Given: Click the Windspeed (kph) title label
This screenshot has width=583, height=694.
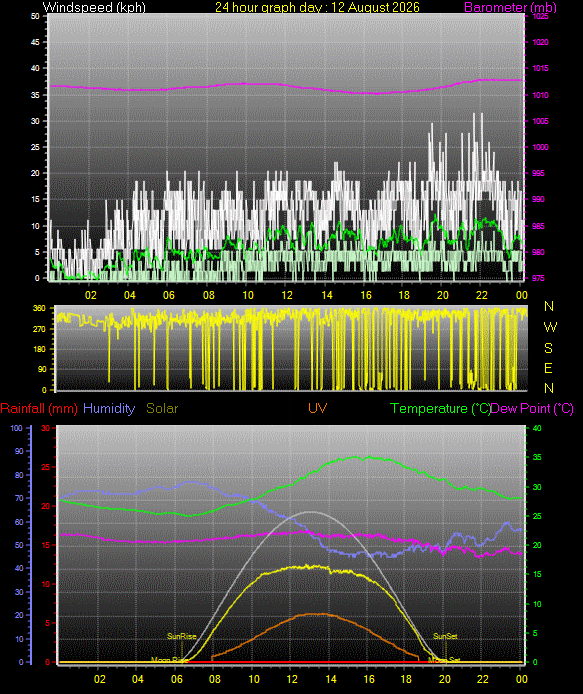Looking at the screenshot, I should coord(94,7).
